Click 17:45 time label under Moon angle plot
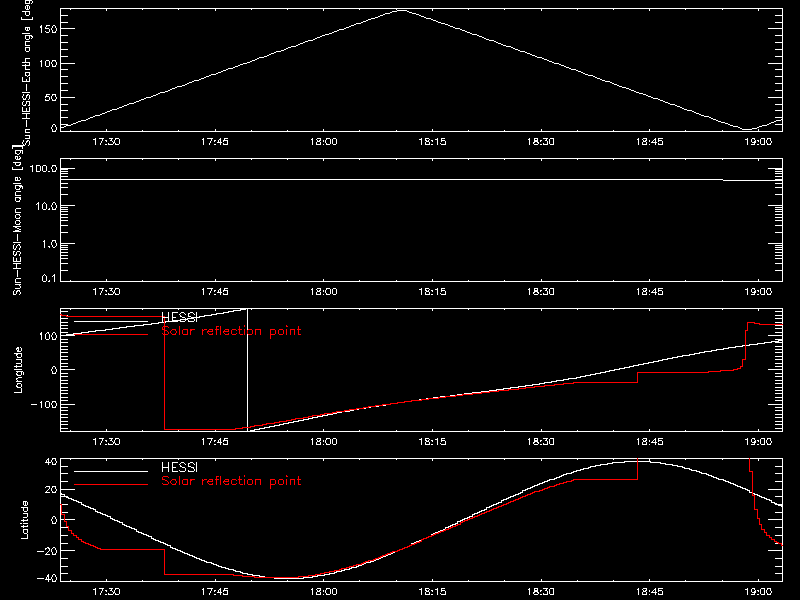This screenshot has height=600, width=800. (x=215, y=292)
